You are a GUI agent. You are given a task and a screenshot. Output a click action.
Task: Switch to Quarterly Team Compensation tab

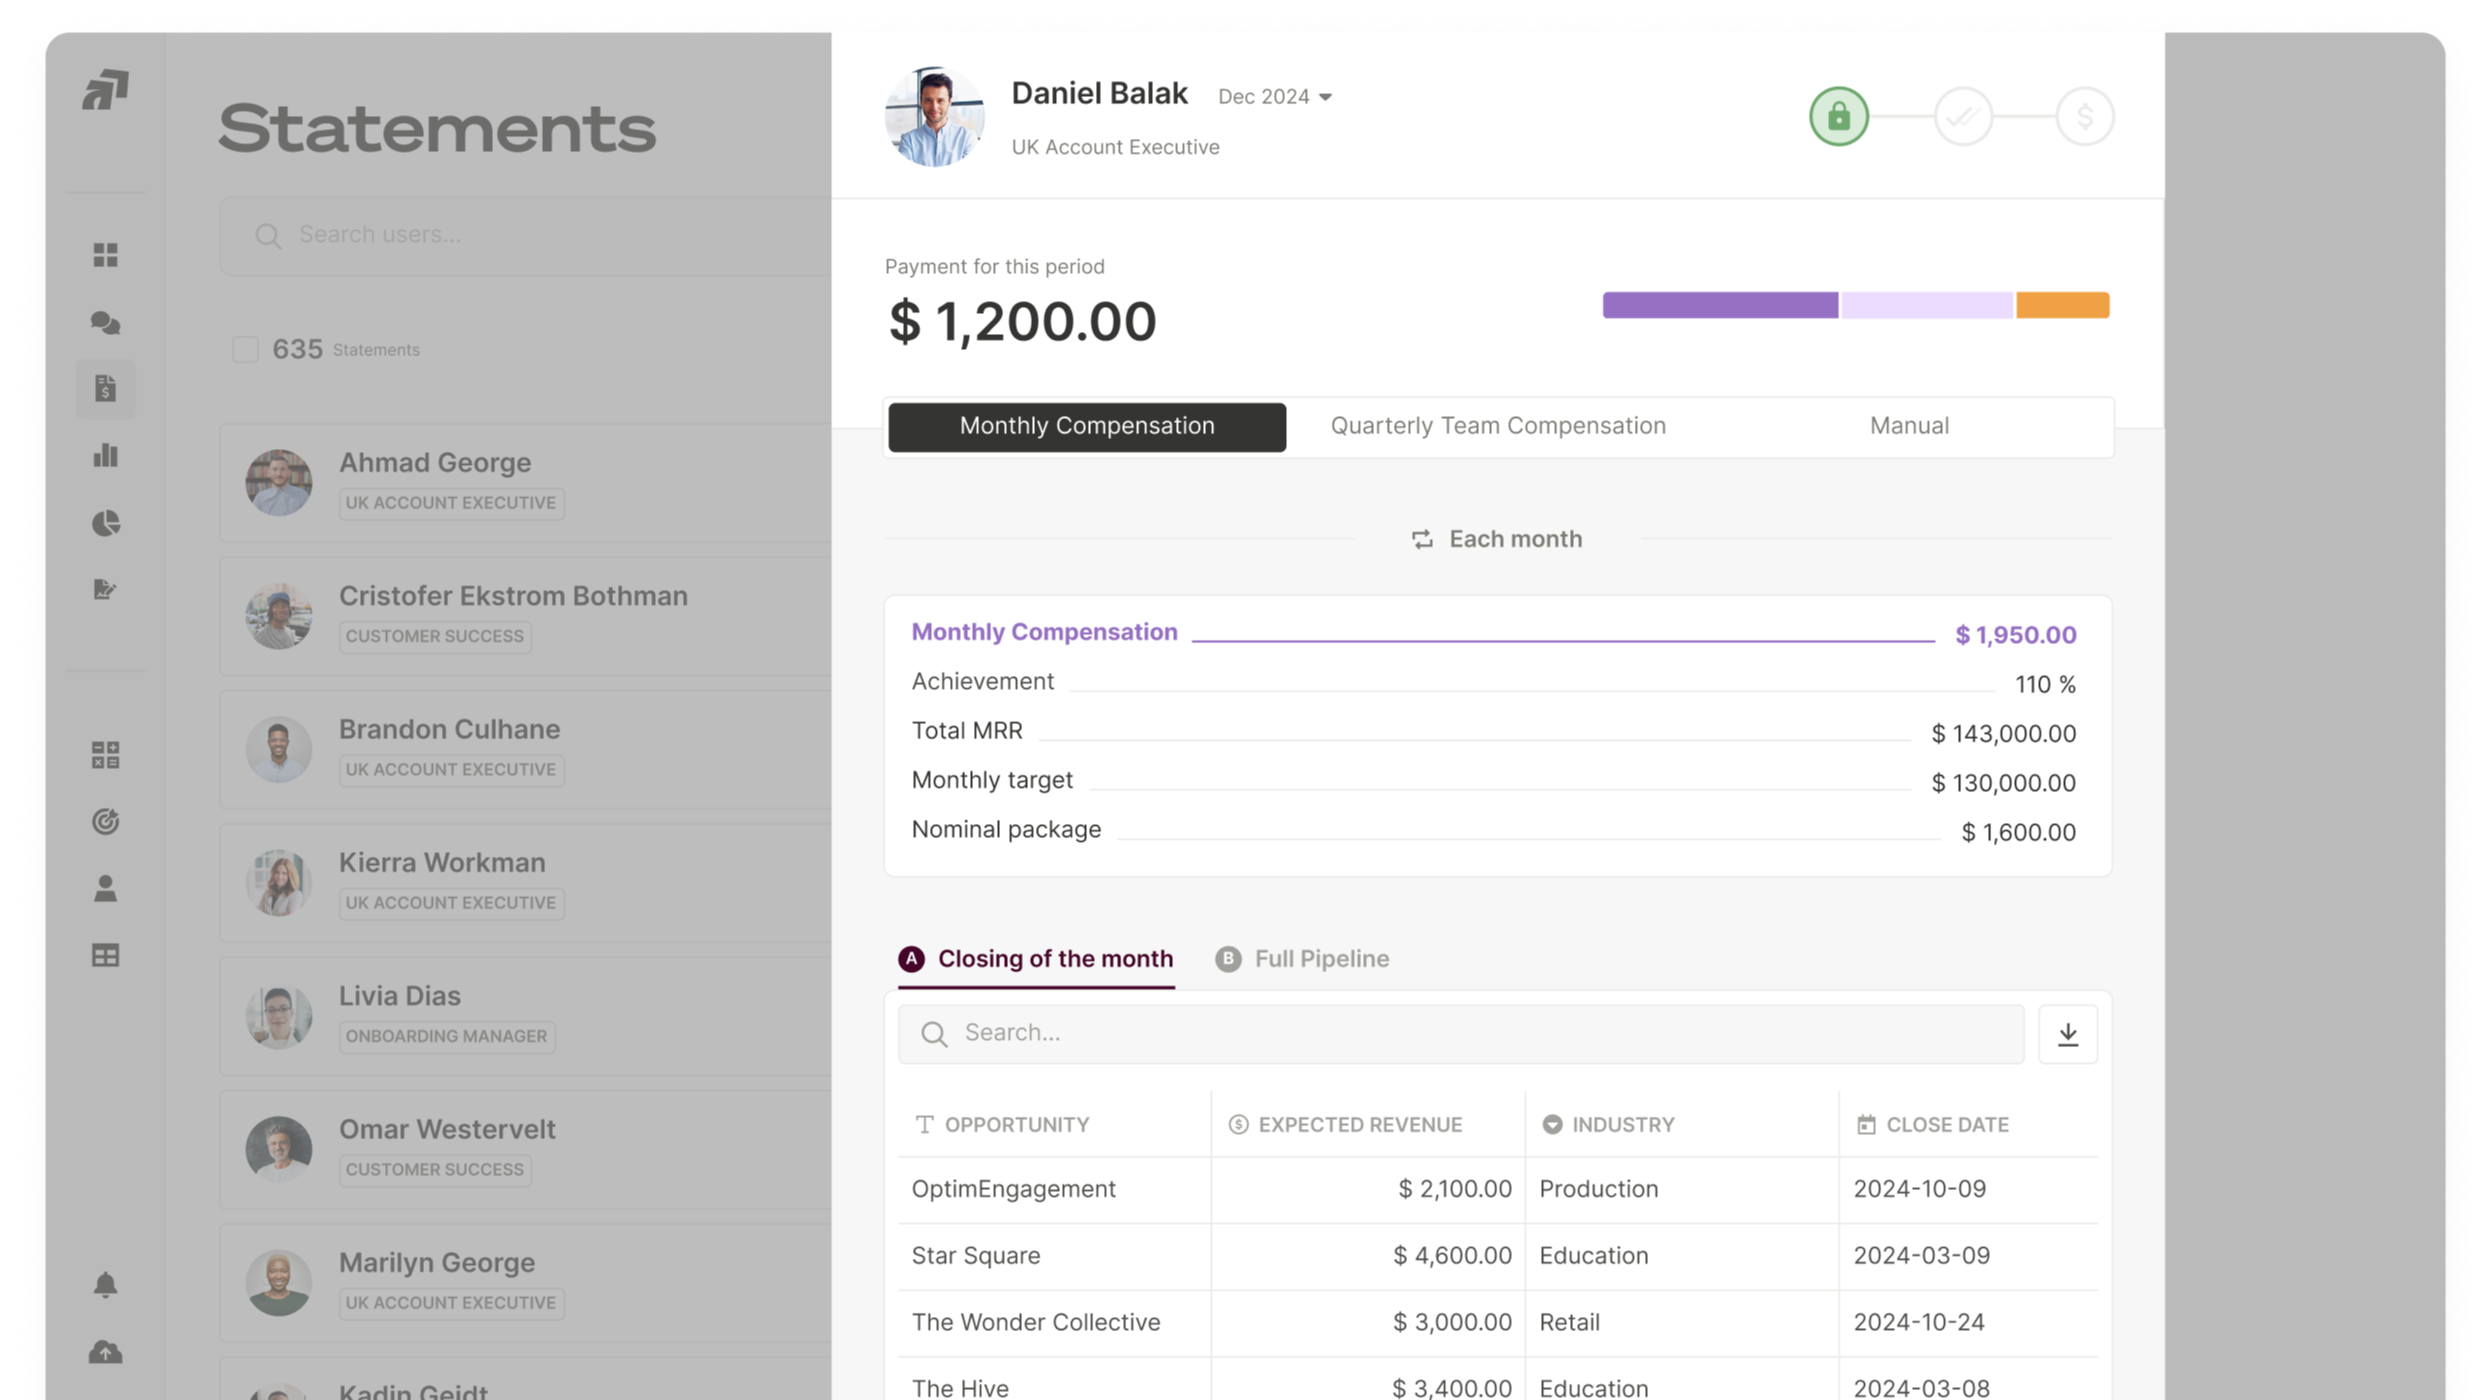click(1497, 426)
